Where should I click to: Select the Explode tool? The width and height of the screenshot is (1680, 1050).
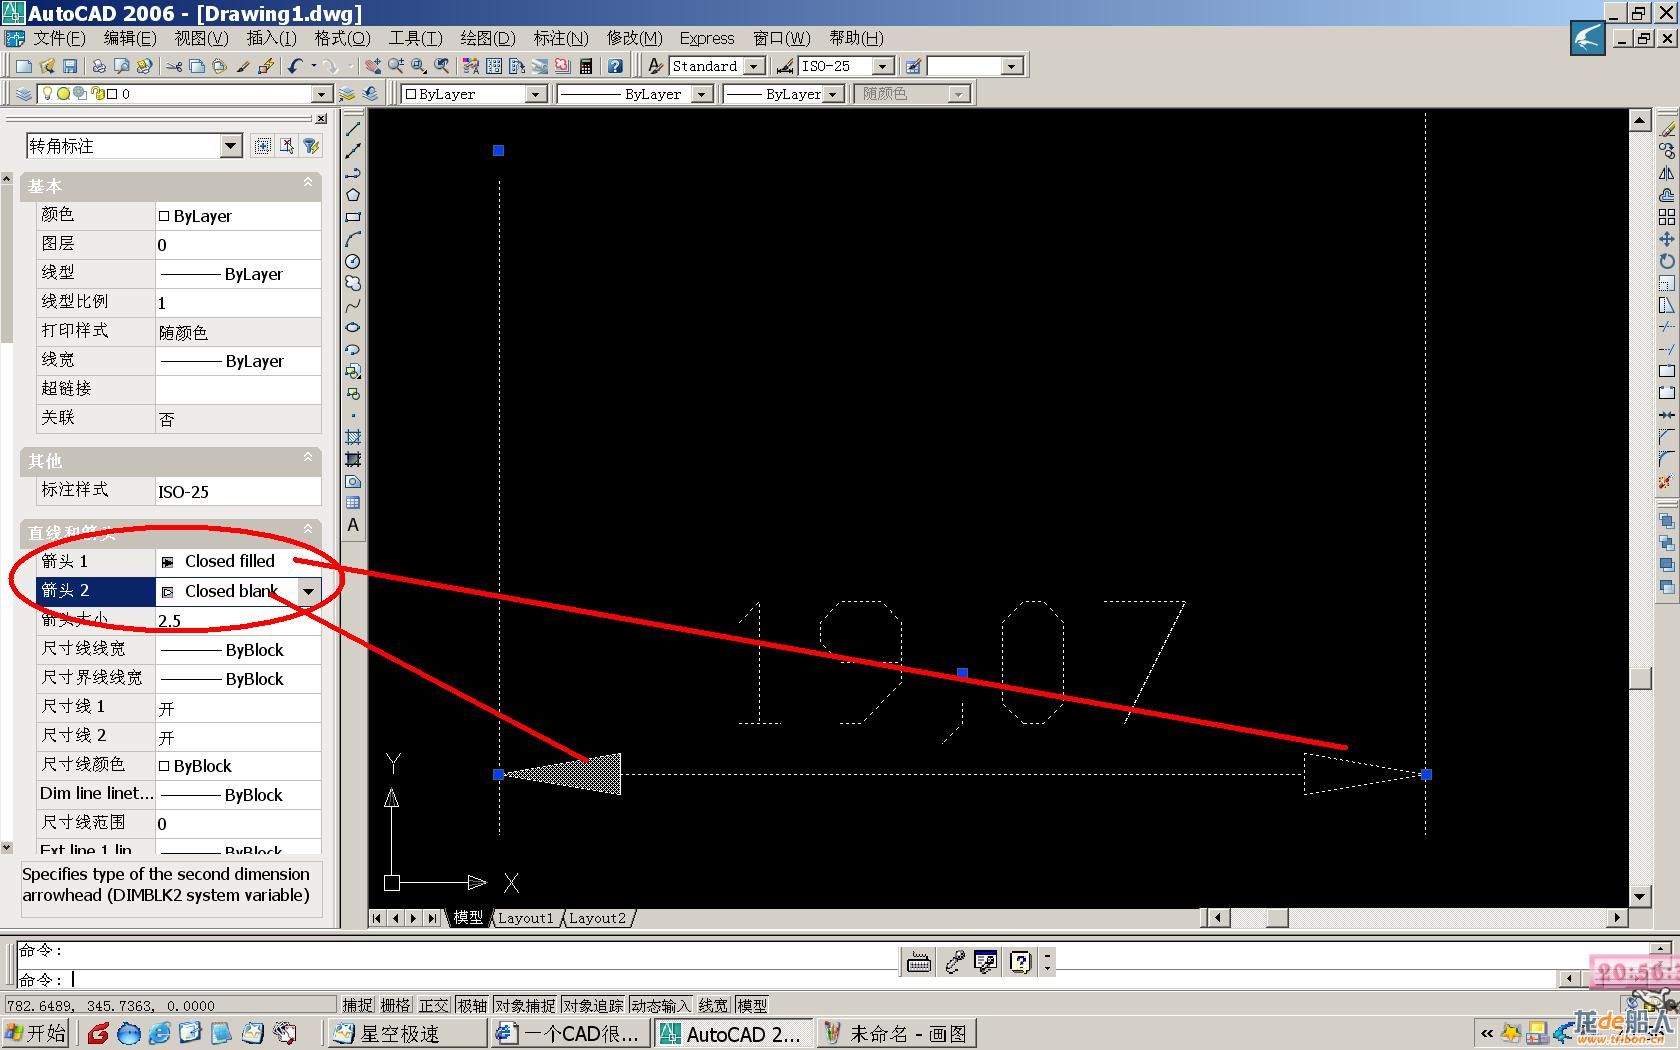pos(1666,481)
